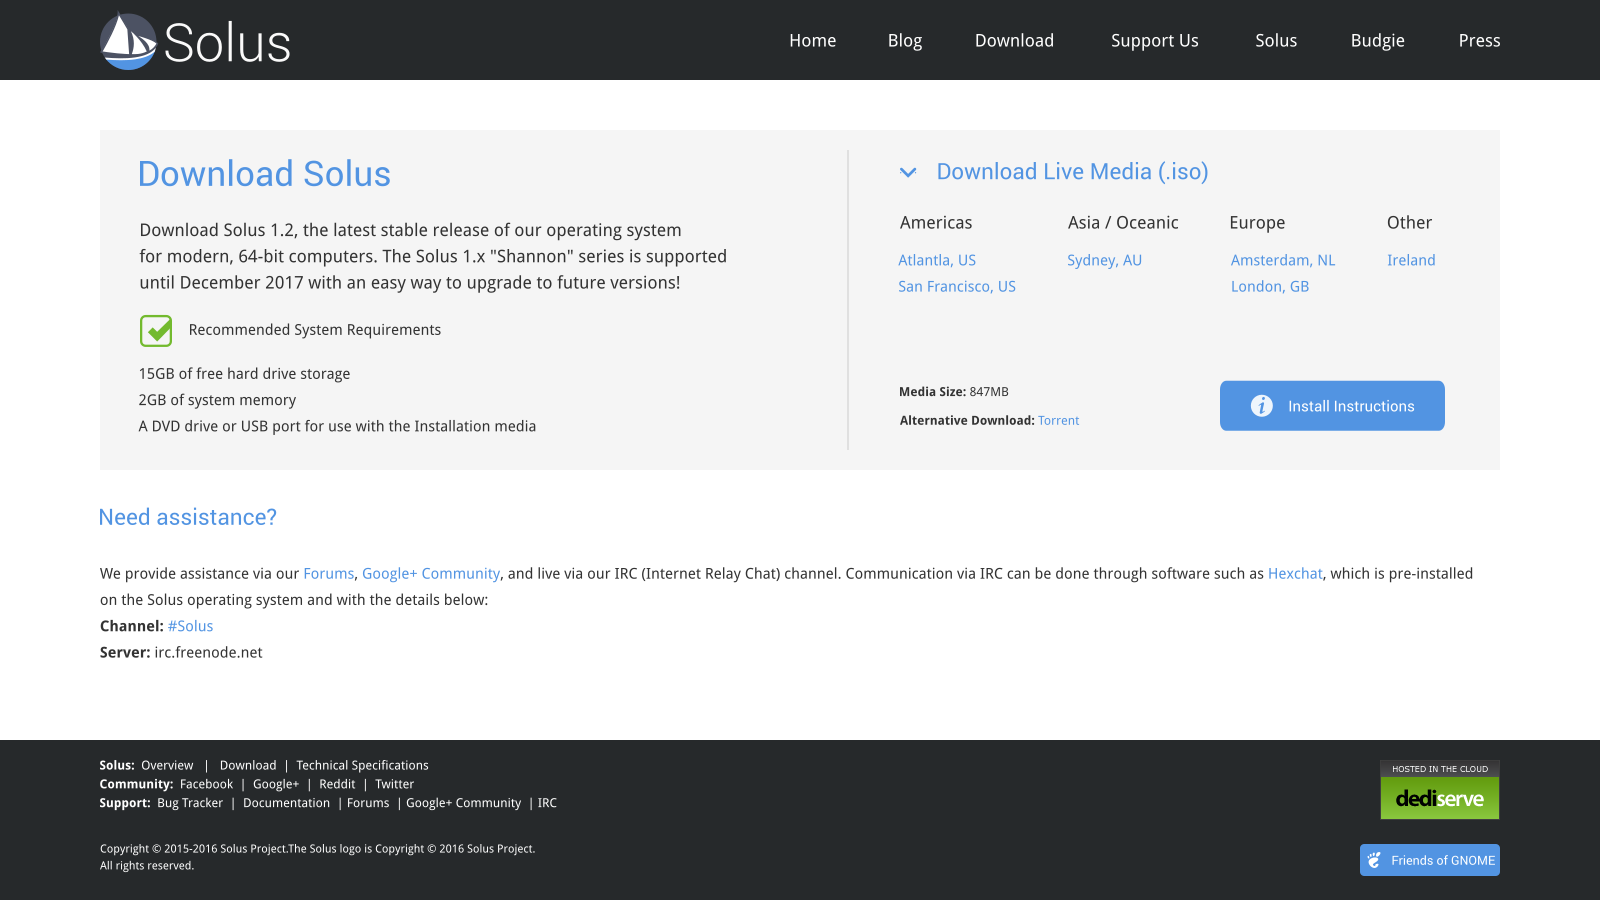Download from the Atlanta, US mirror
The width and height of the screenshot is (1600, 900).
(937, 260)
